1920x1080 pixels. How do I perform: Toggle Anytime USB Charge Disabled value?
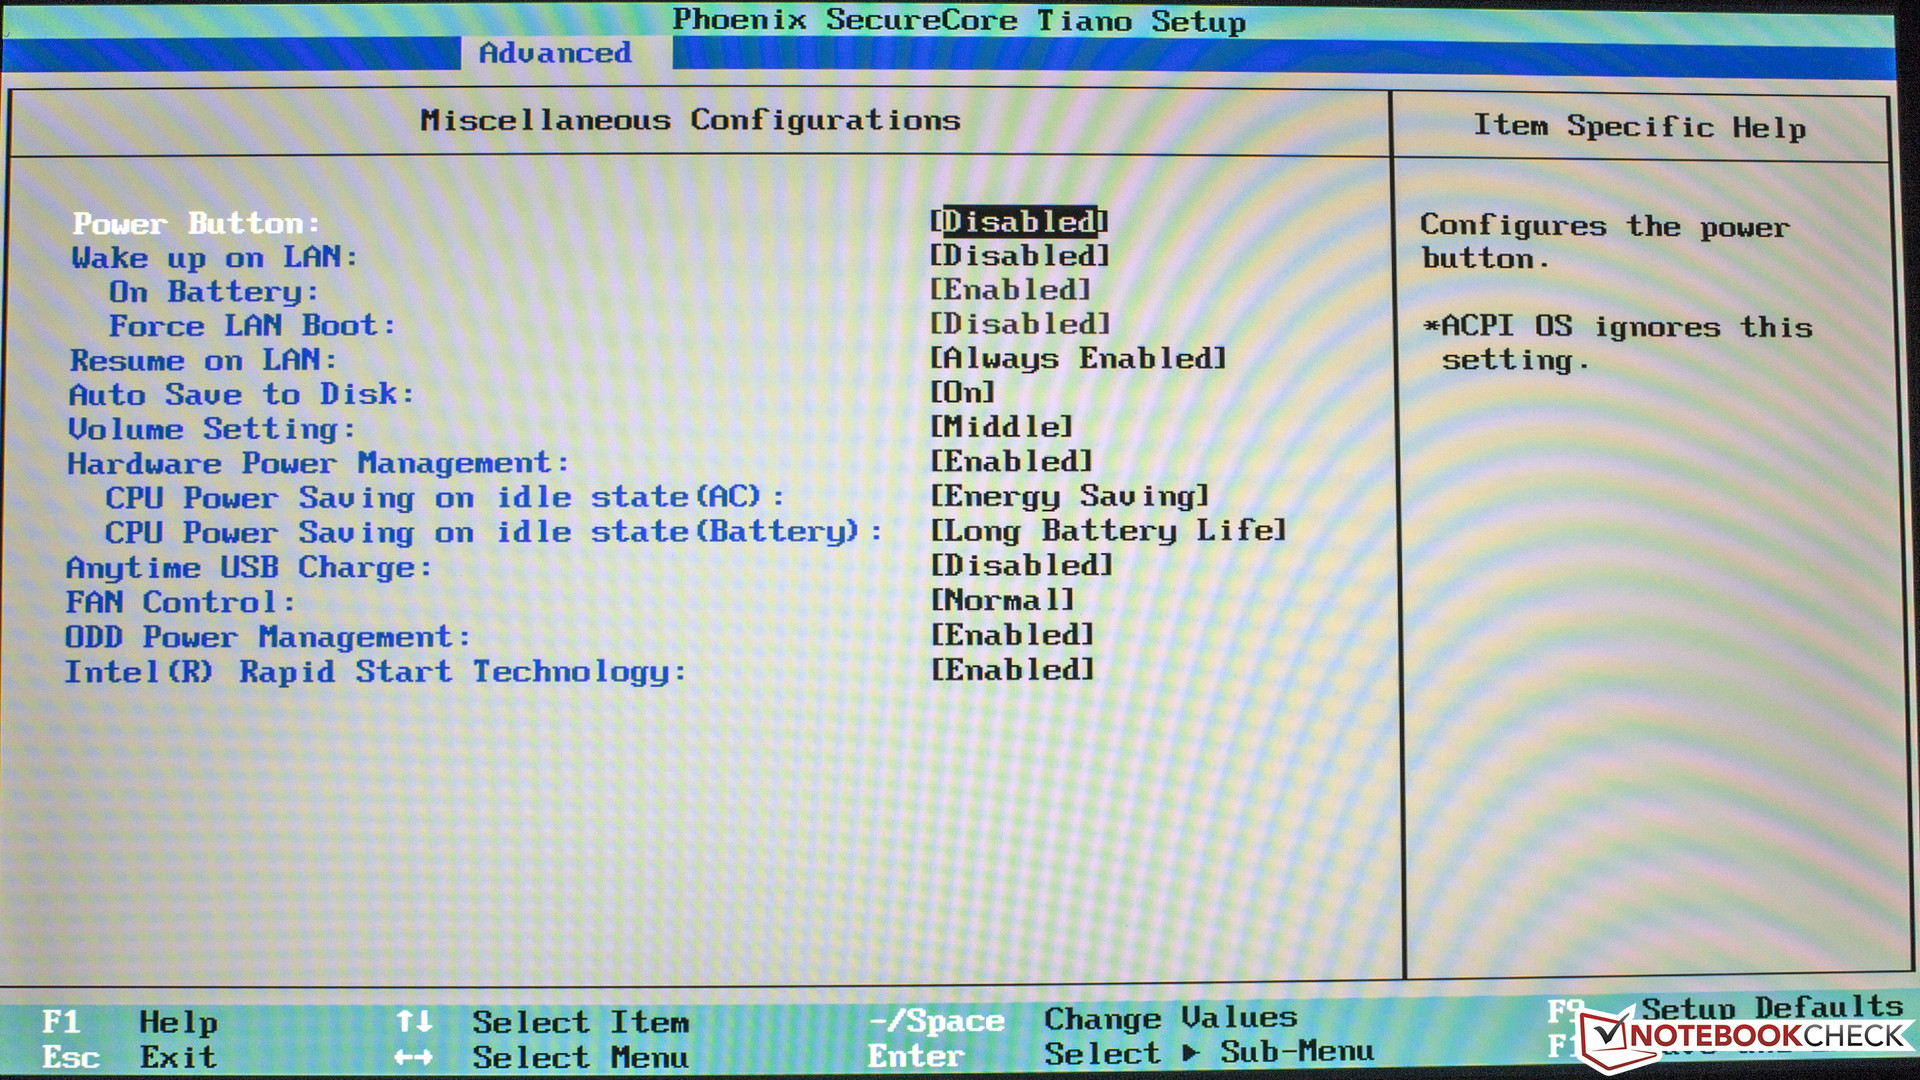tap(1021, 566)
